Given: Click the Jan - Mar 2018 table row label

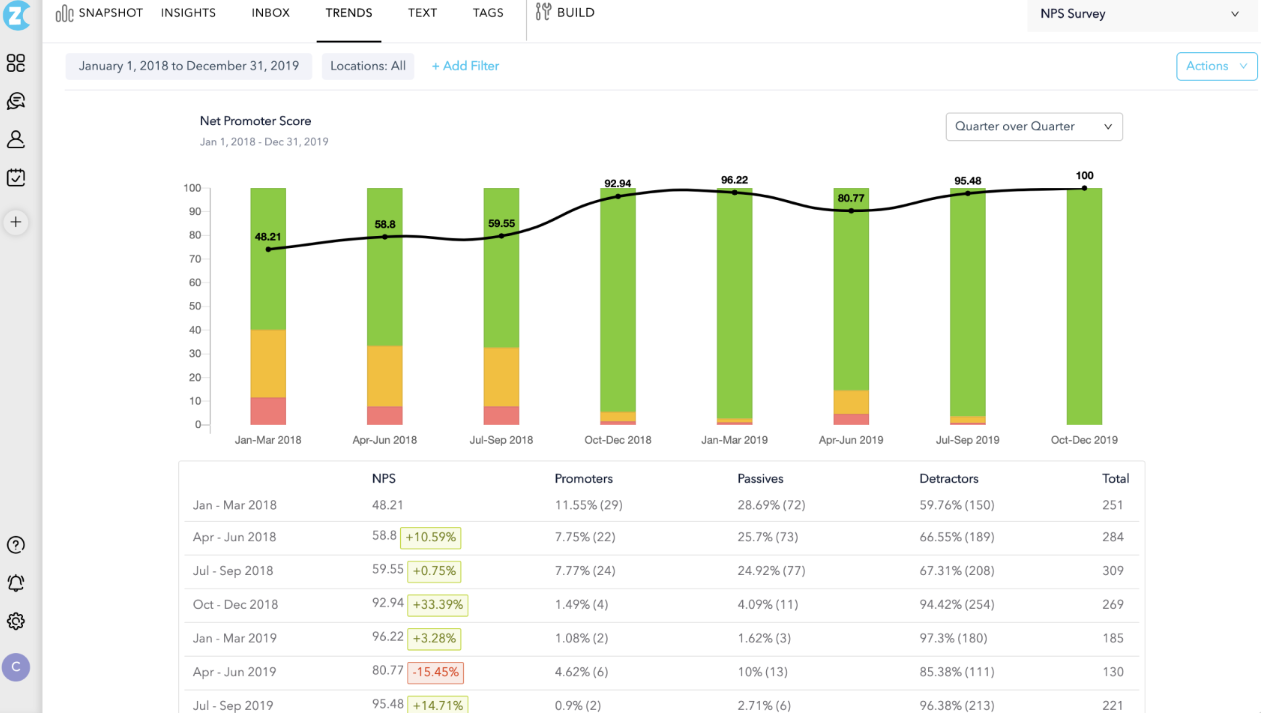Looking at the screenshot, I should (235, 506).
